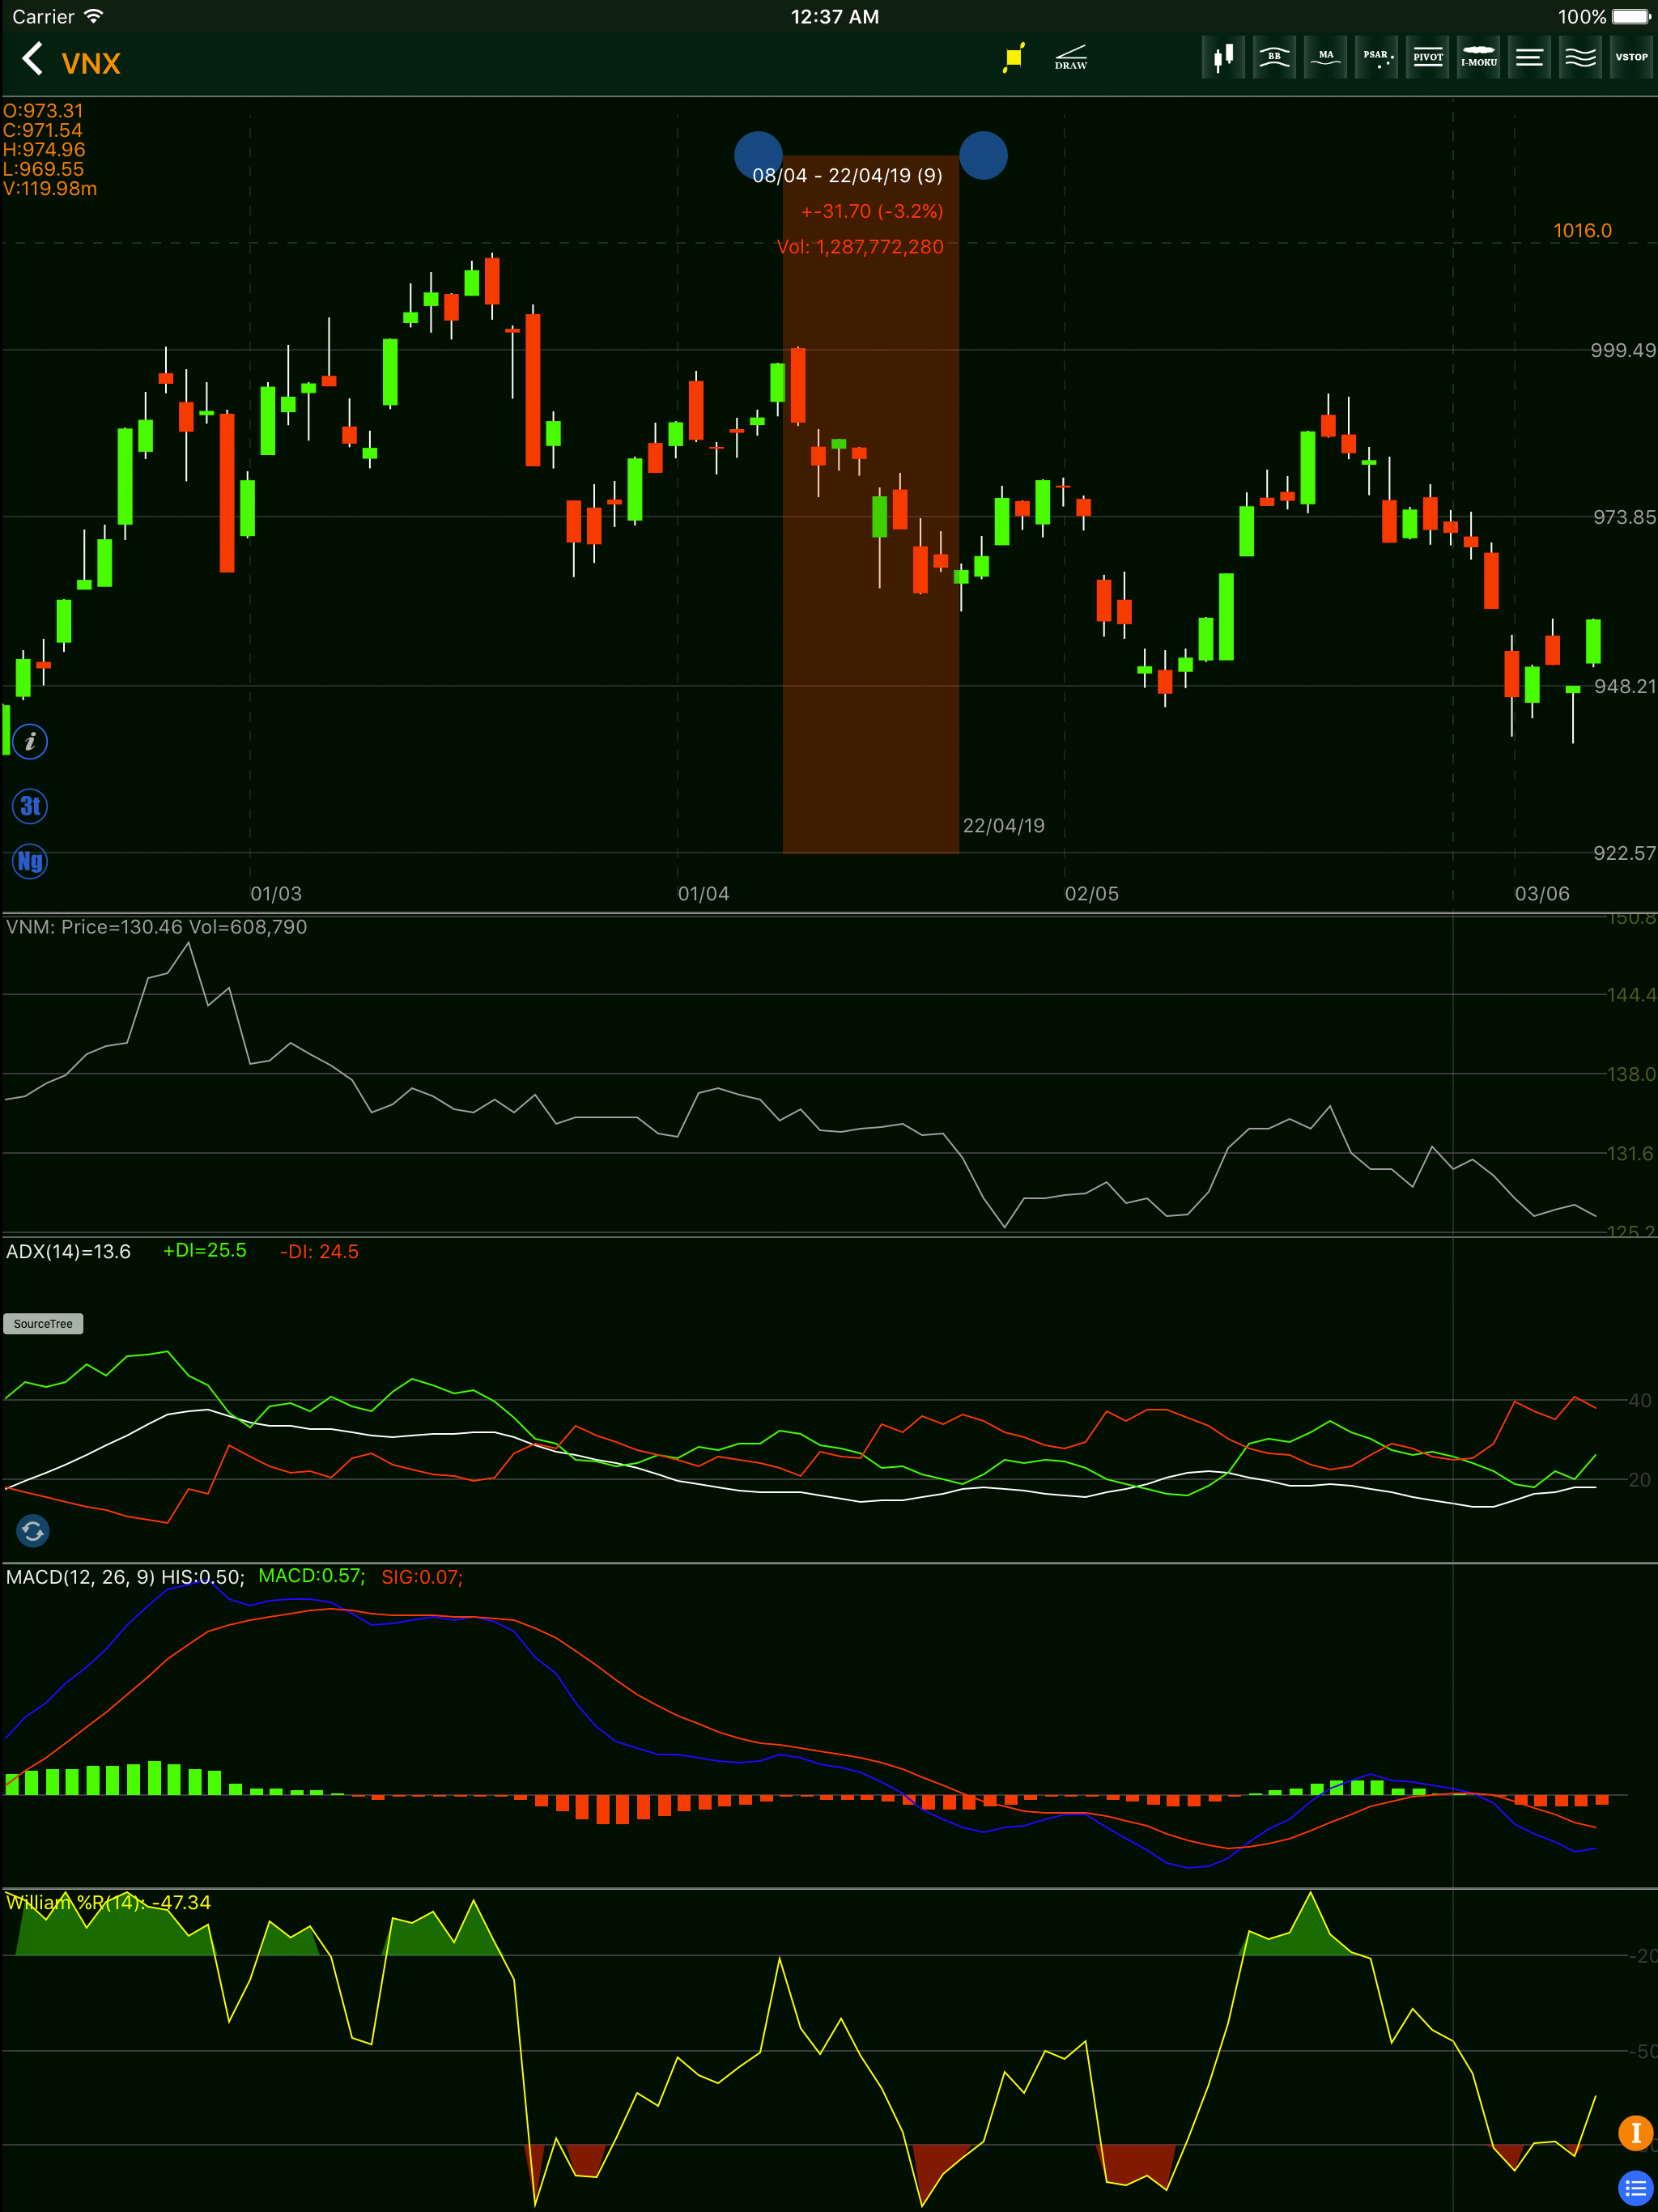Image resolution: width=1658 pixels, height=2212 pixels.
Task: Tap the +DI=25.5 value
Action: pyautogui.click(x=205, y=1250)
